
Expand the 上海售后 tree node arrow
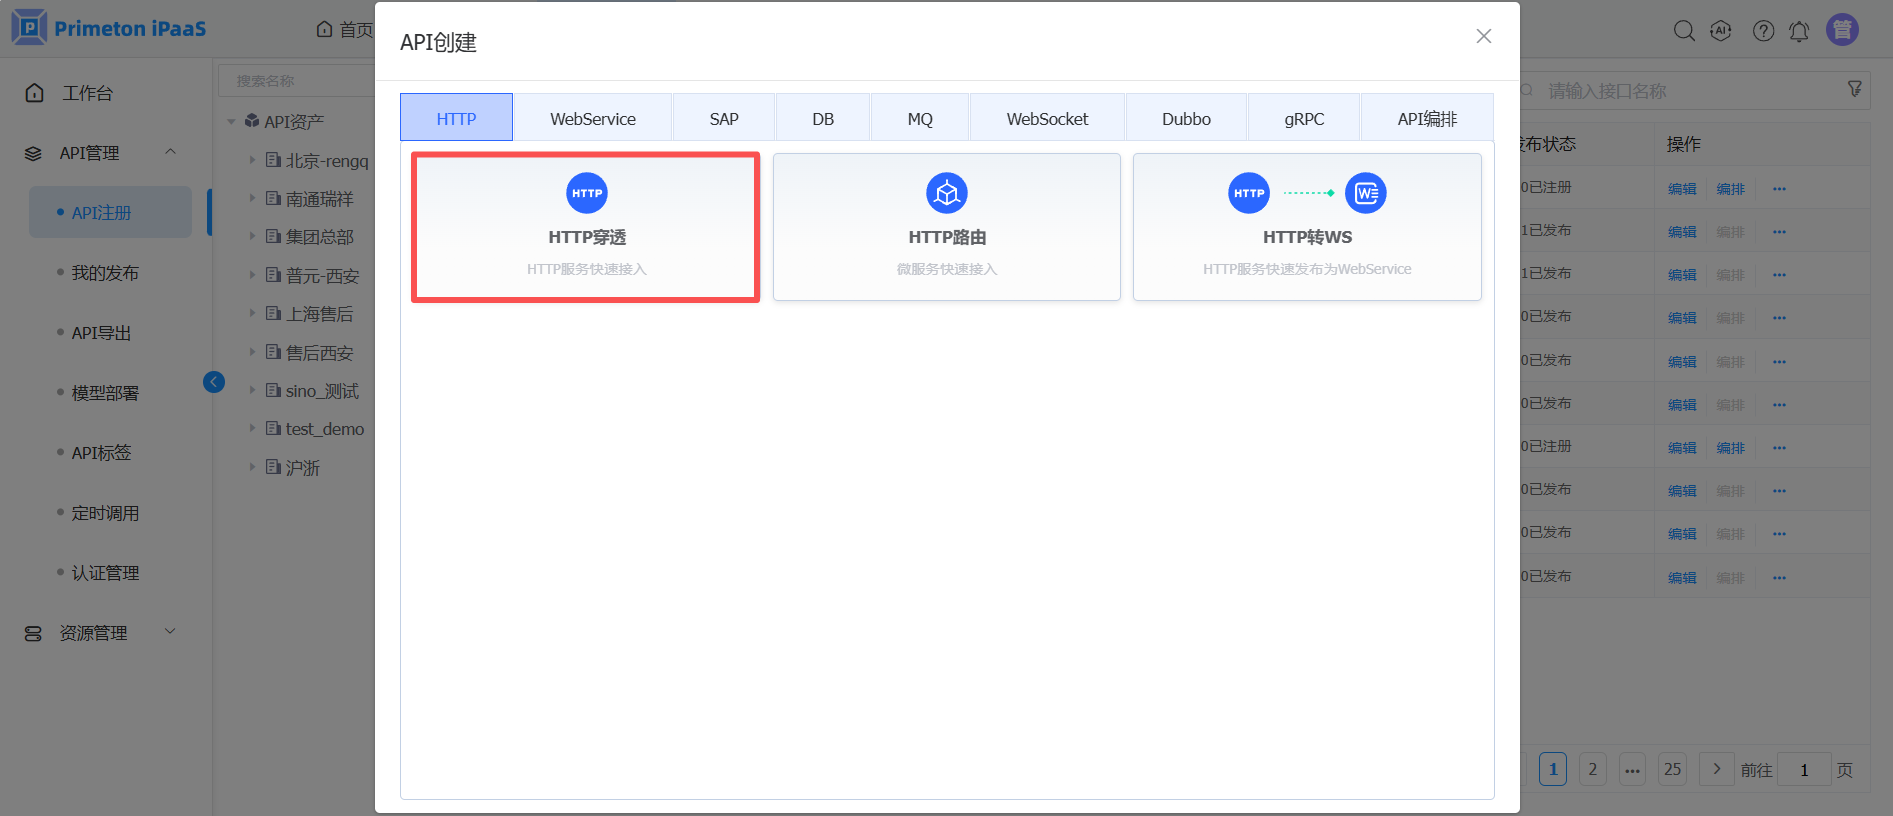[x=252, y=313]
